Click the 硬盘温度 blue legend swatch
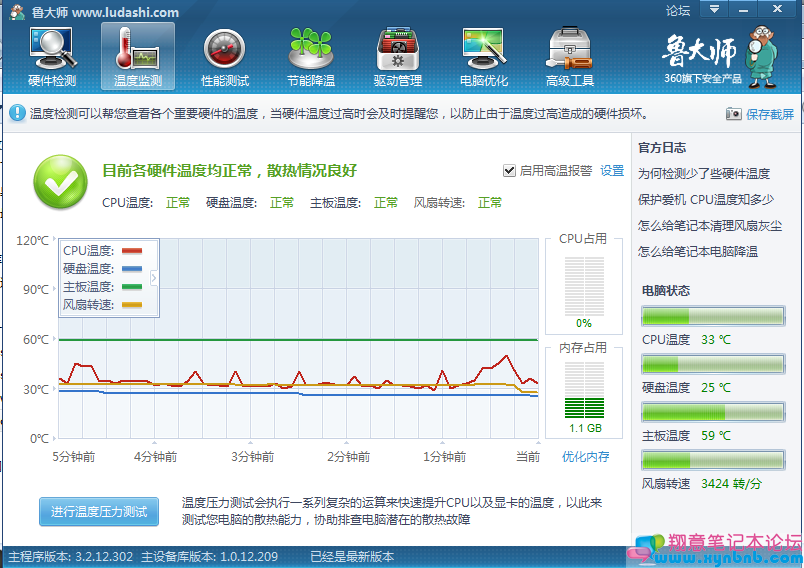Image resolution: width=804 pixels, height=568 pixels. point(132,269)
